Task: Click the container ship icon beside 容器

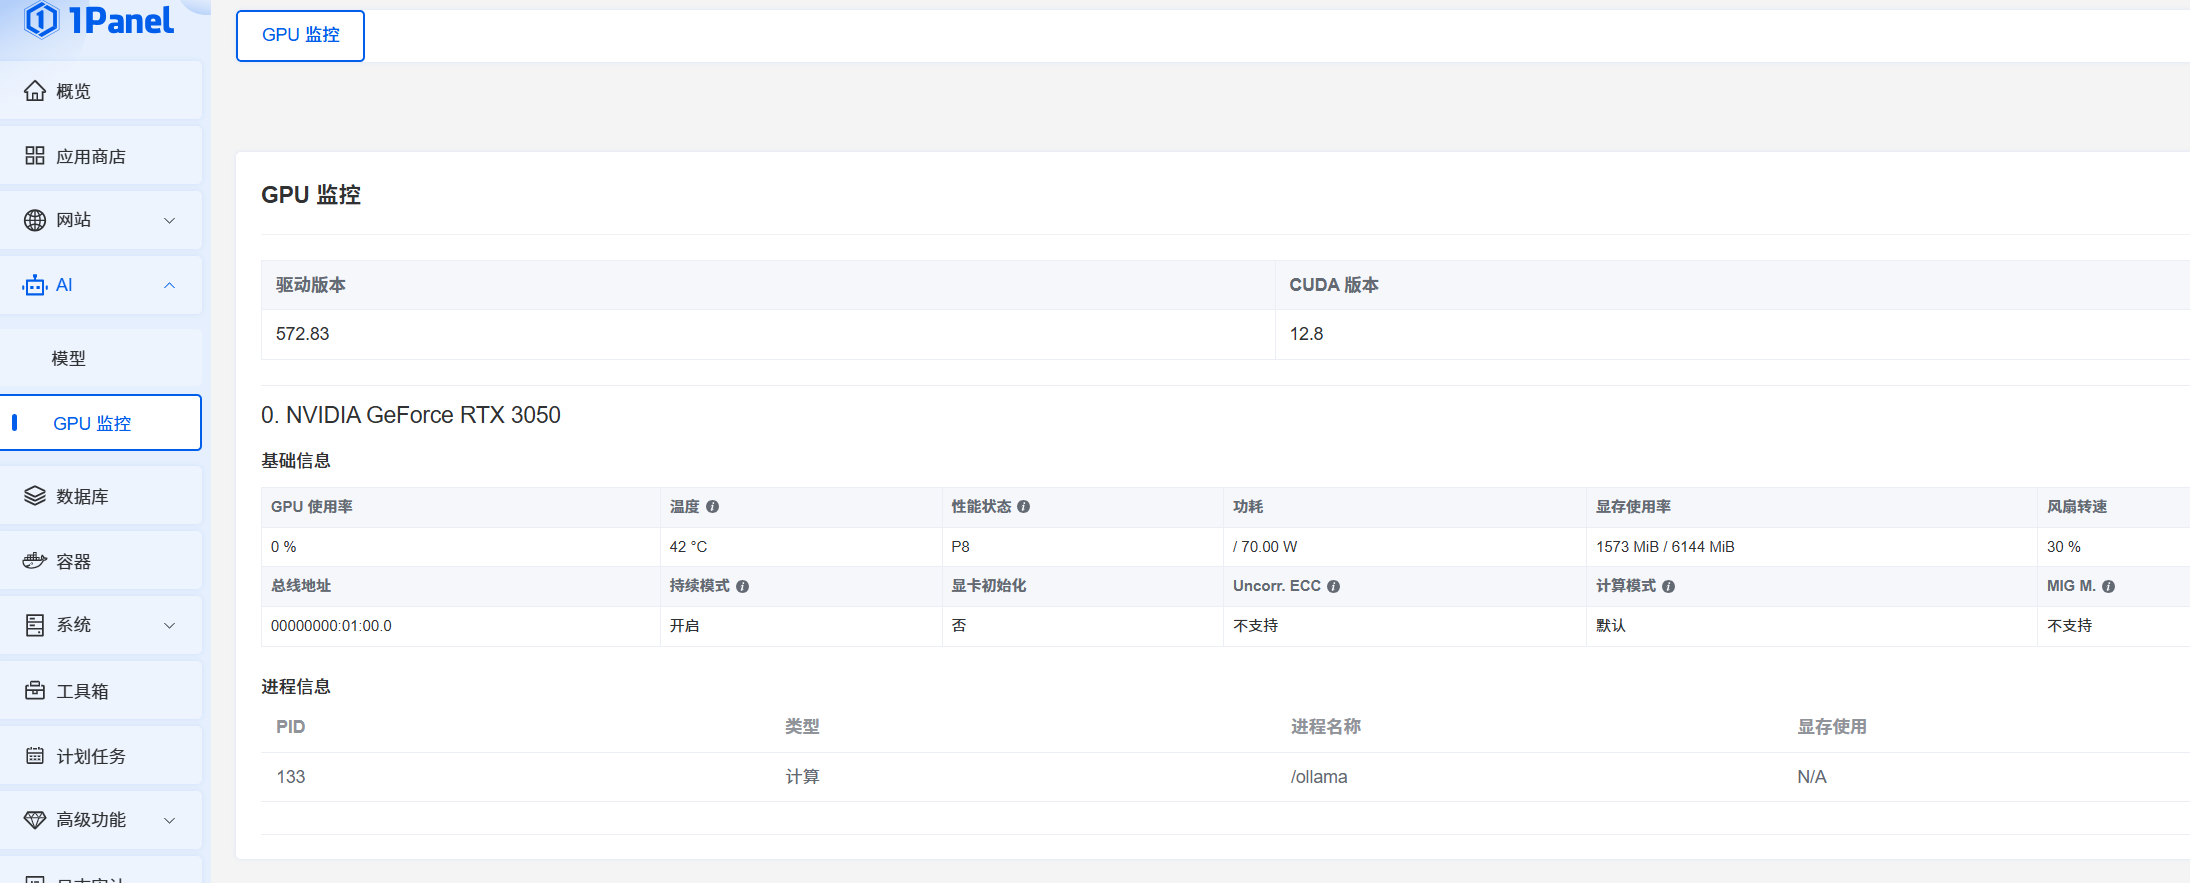Action: pyautogui.click(x=35, y=561)
